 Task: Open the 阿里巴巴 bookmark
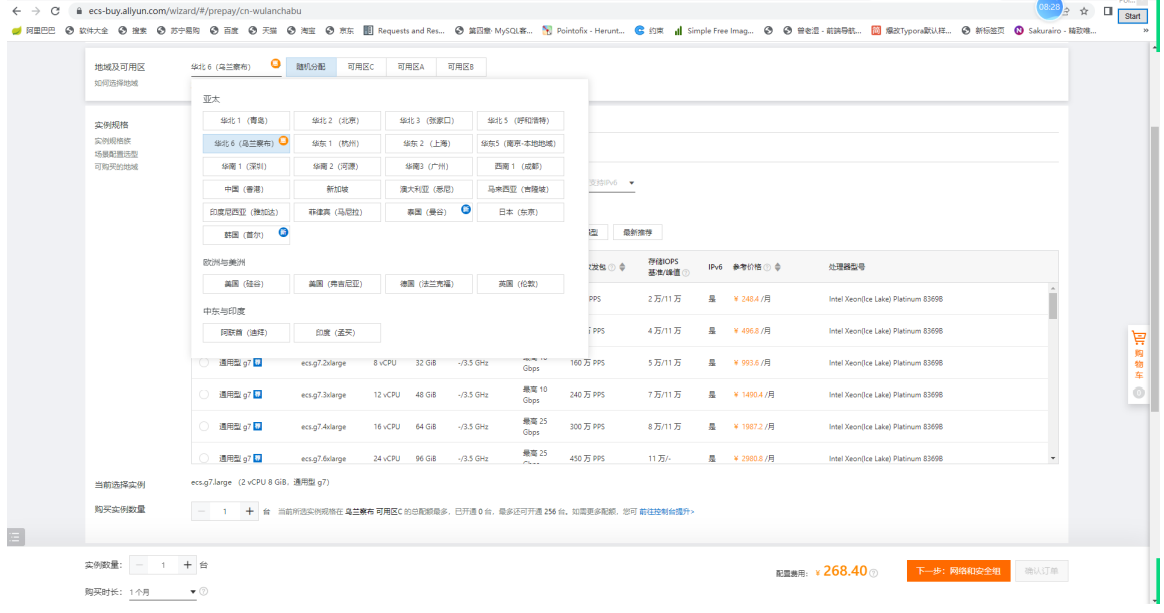coord(33,30)
